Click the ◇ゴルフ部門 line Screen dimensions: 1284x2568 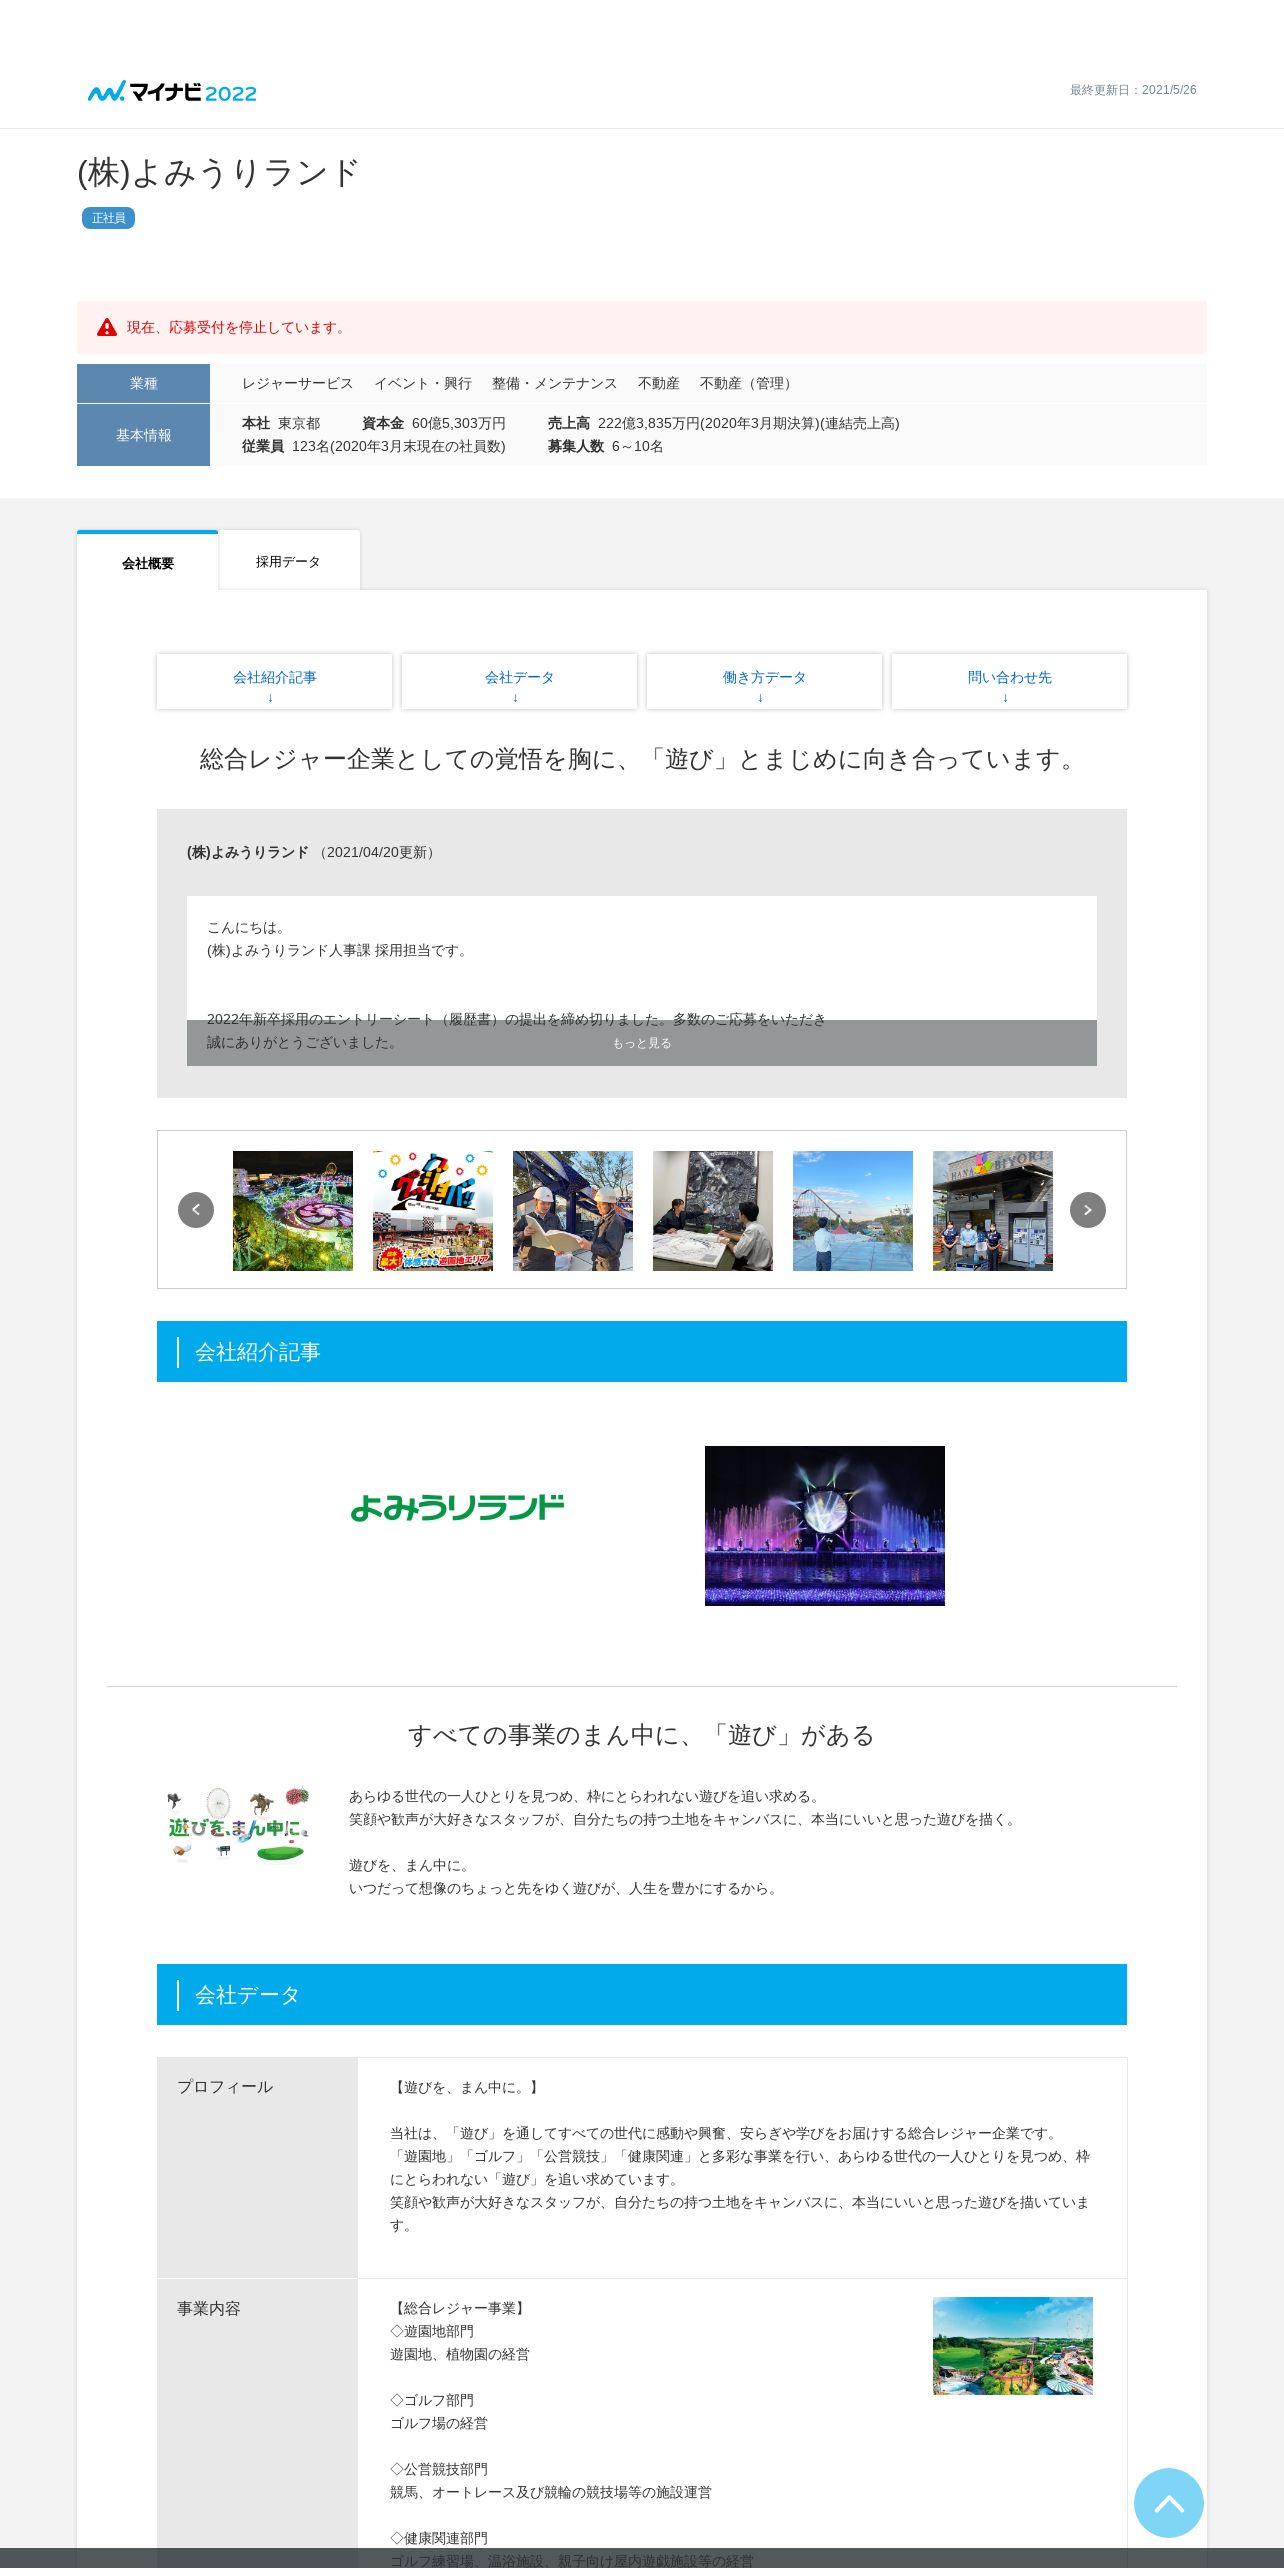(x=432, y=2400)
